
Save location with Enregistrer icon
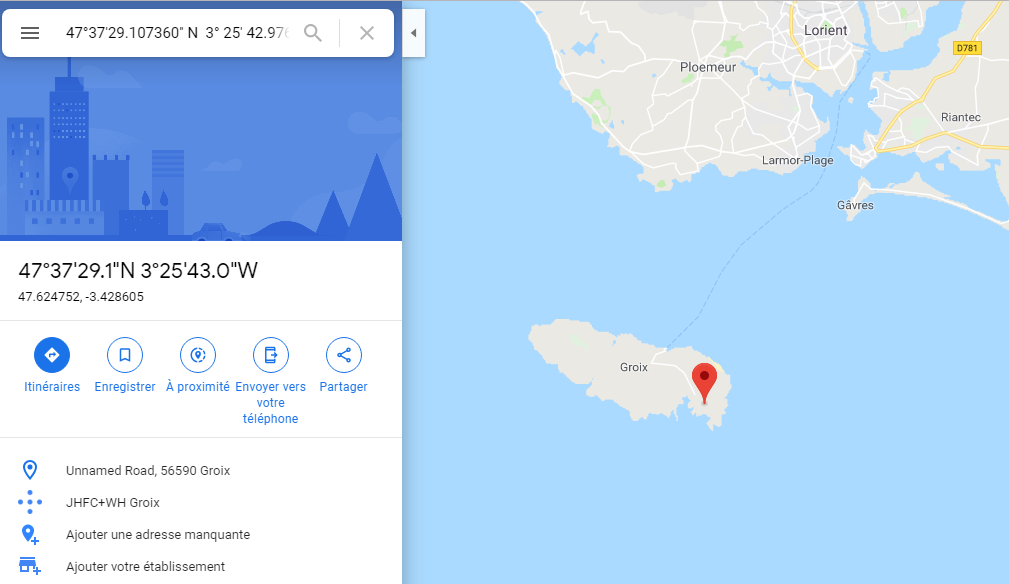125,355
